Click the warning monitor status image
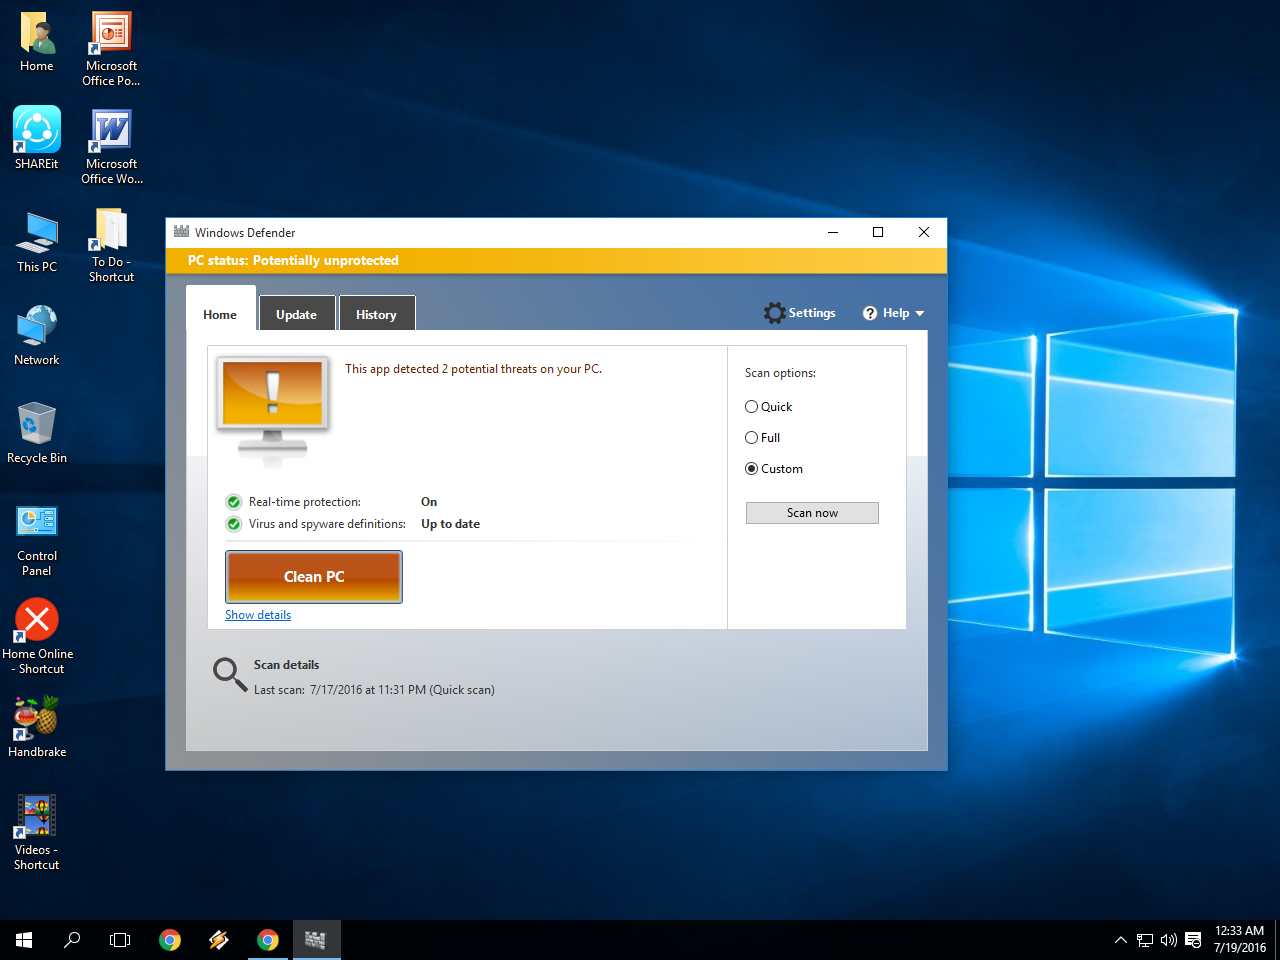1280x960 pixels. (x=273, y=410)
